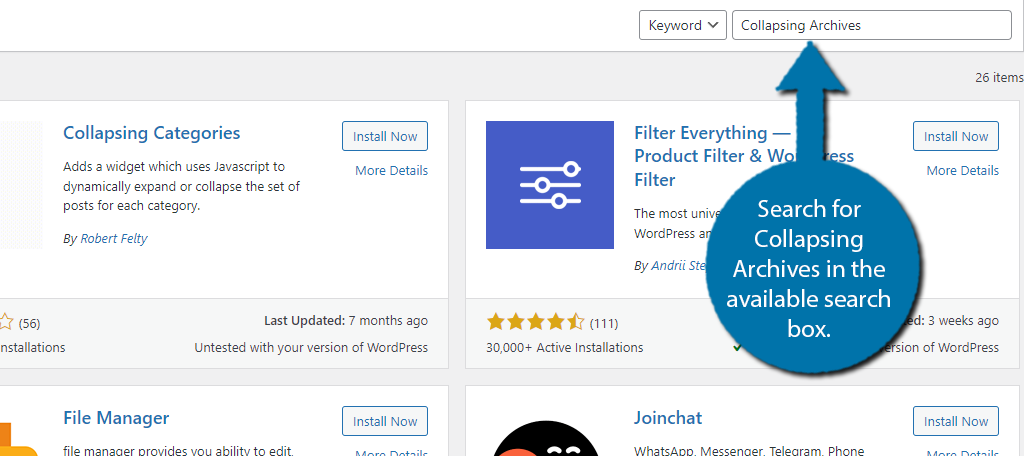Open the Collapsing Categories plugin title
The image size is (1024, 456).
pos(152,133)
